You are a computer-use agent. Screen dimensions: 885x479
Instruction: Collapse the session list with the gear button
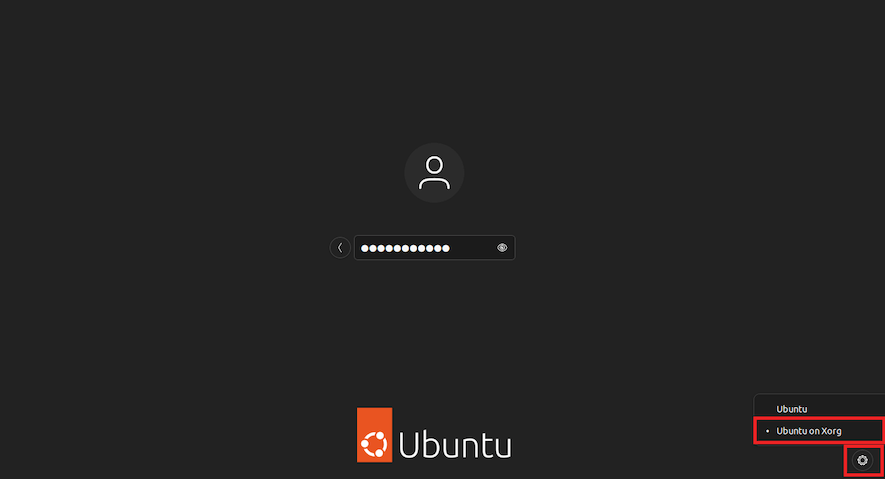[x=862, y=460]
